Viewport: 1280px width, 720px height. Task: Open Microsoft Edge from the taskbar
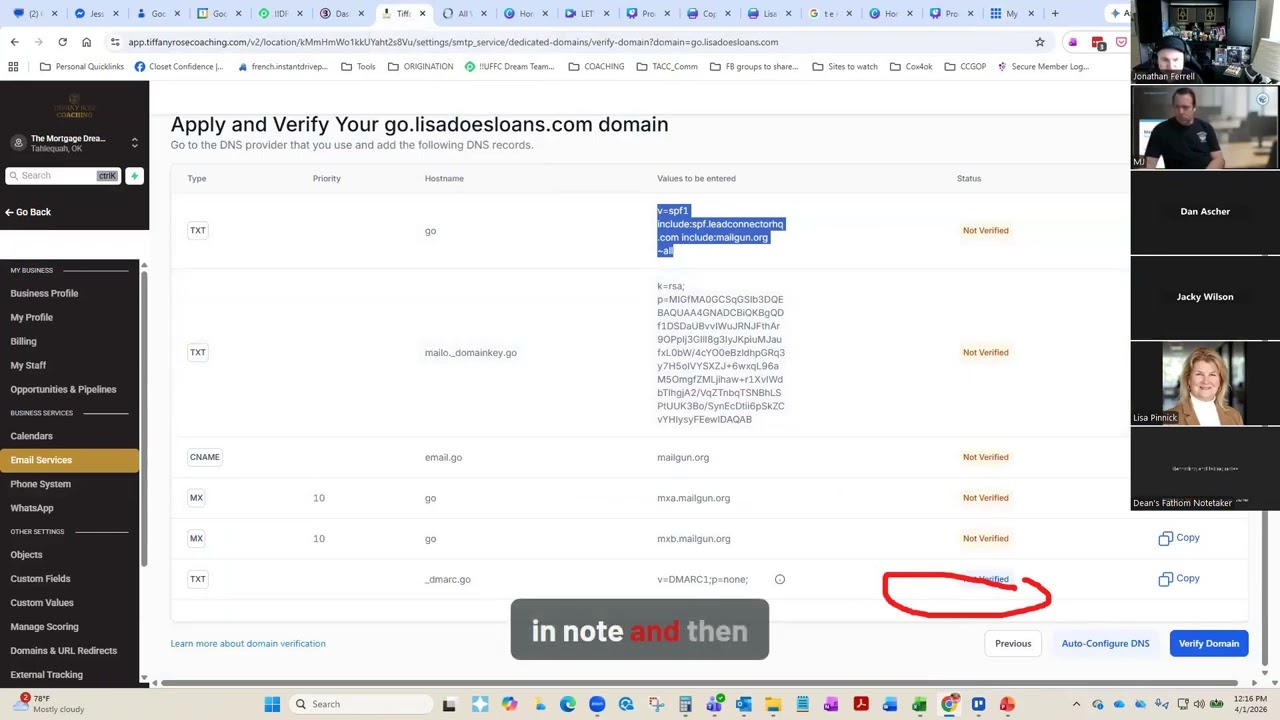point(568,704)
